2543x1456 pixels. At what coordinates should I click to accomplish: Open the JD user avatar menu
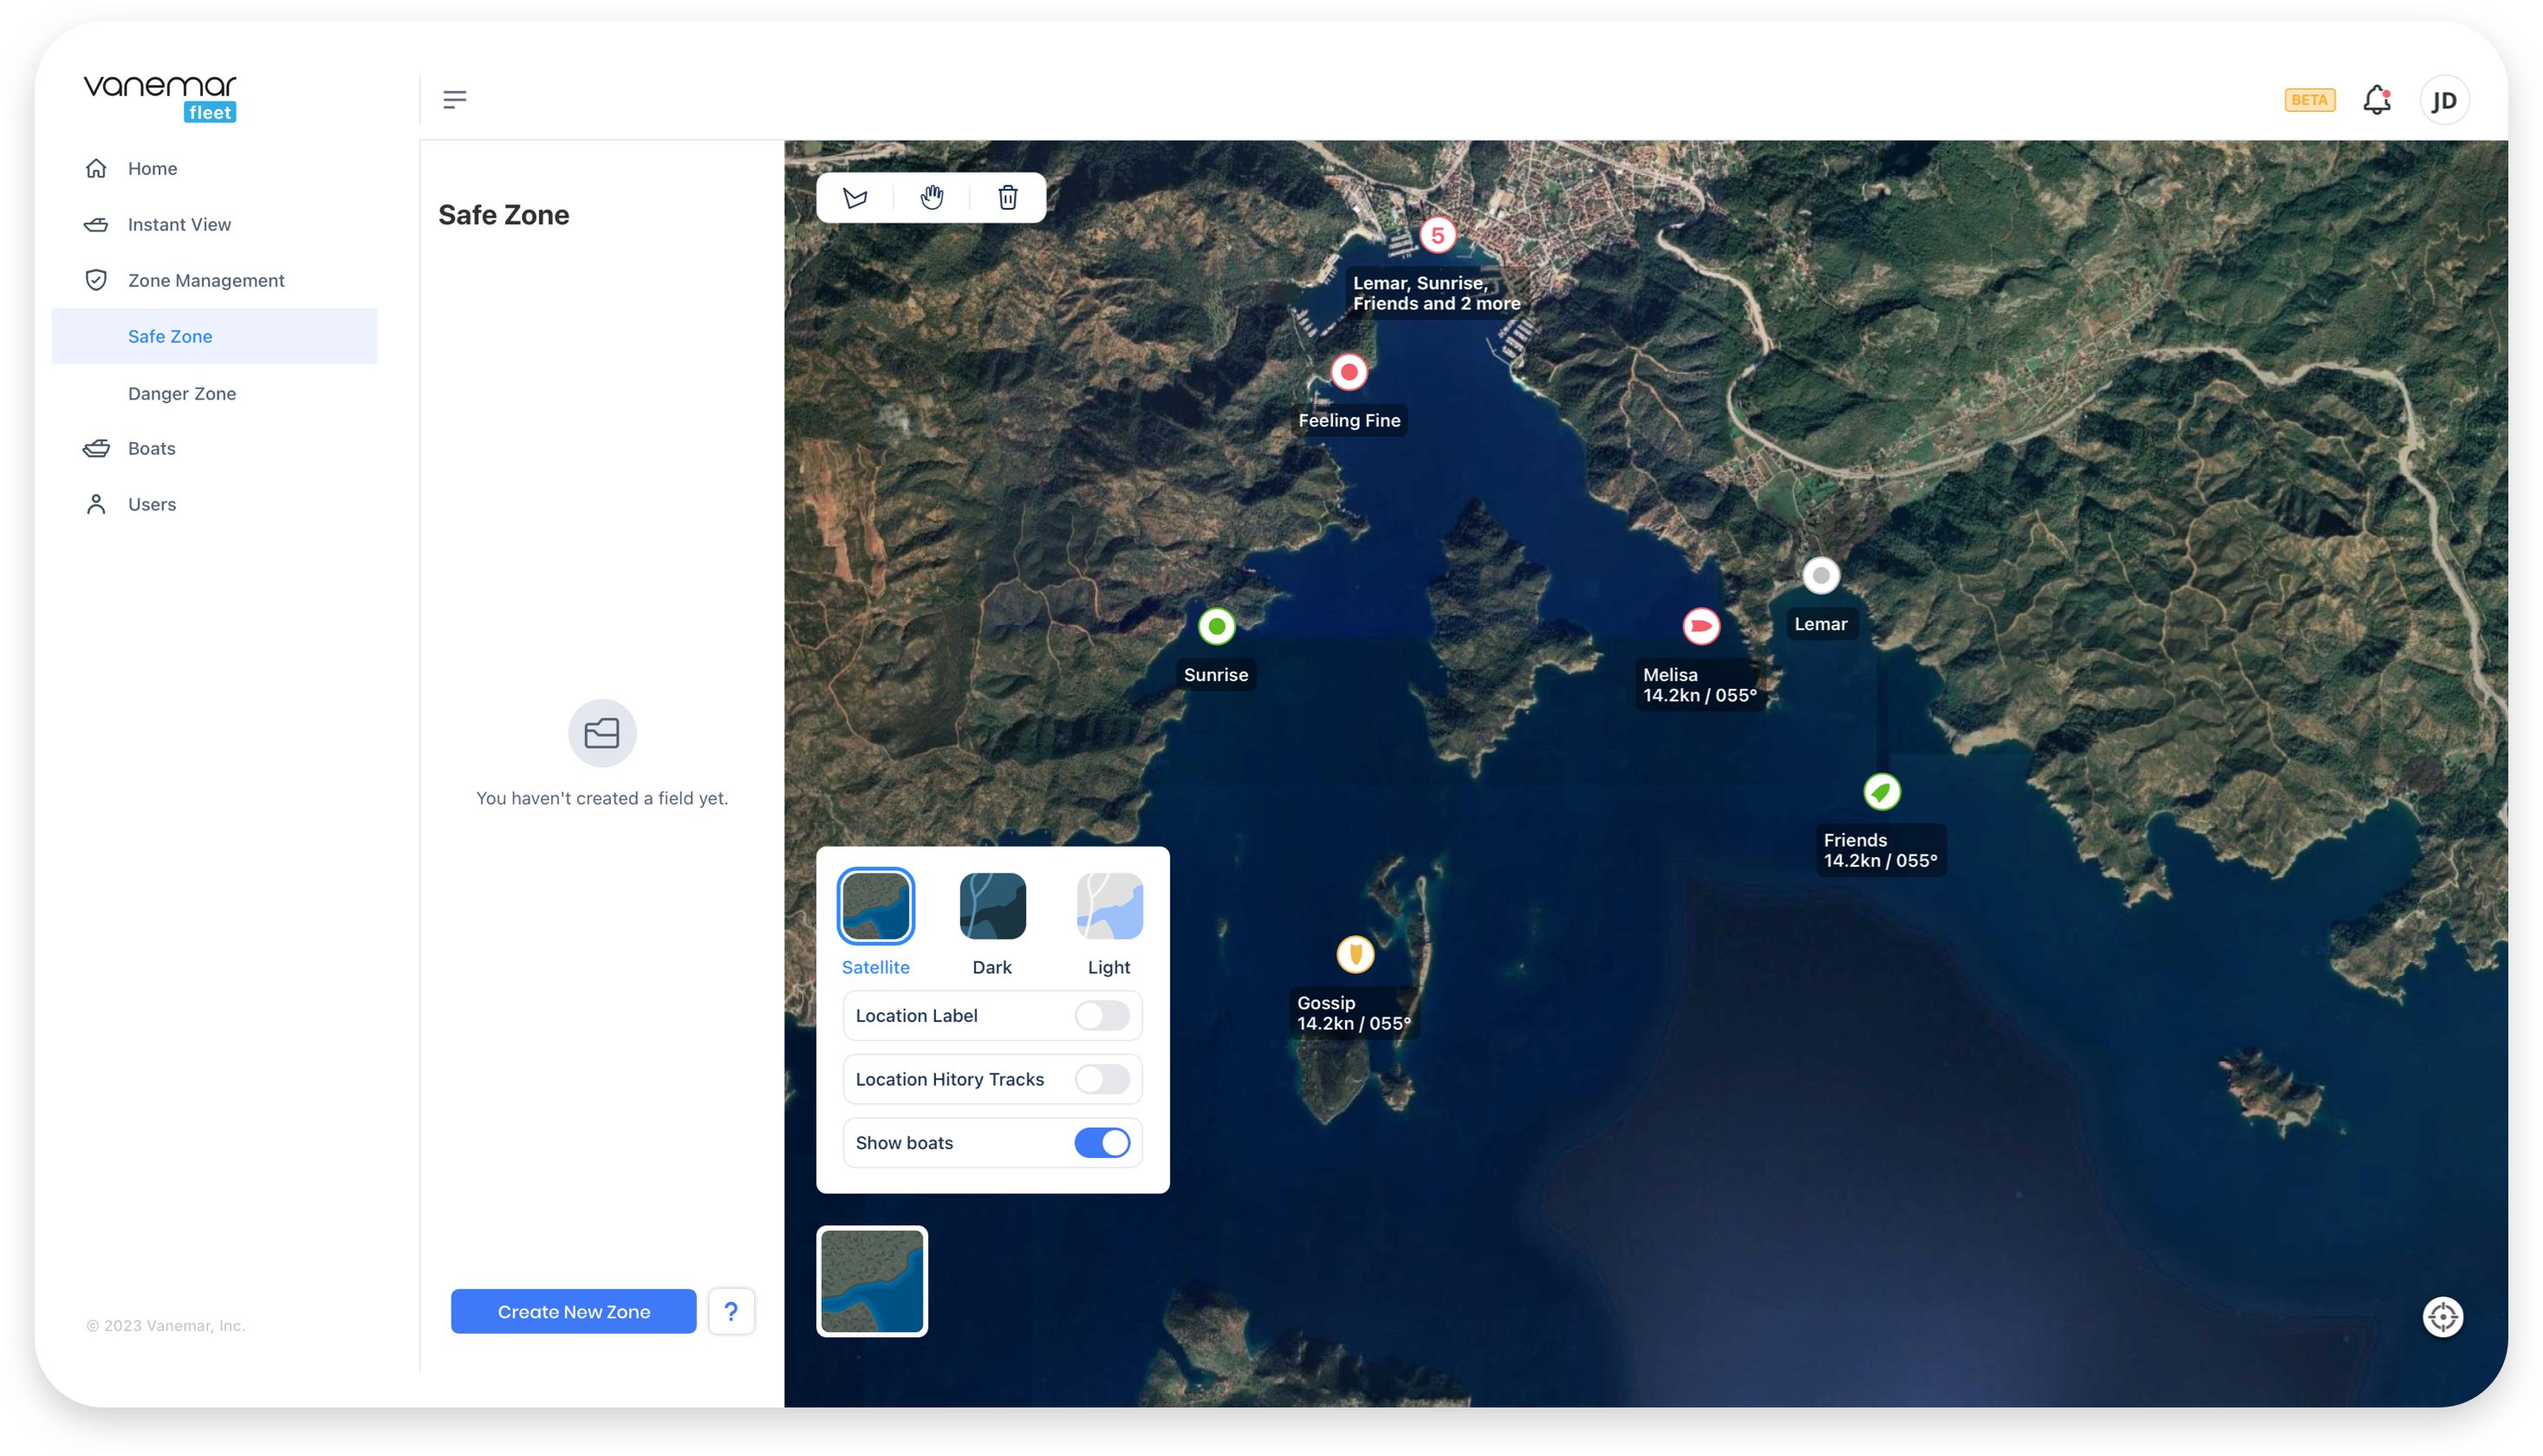pyautogui.click(x=2444, y=100)
